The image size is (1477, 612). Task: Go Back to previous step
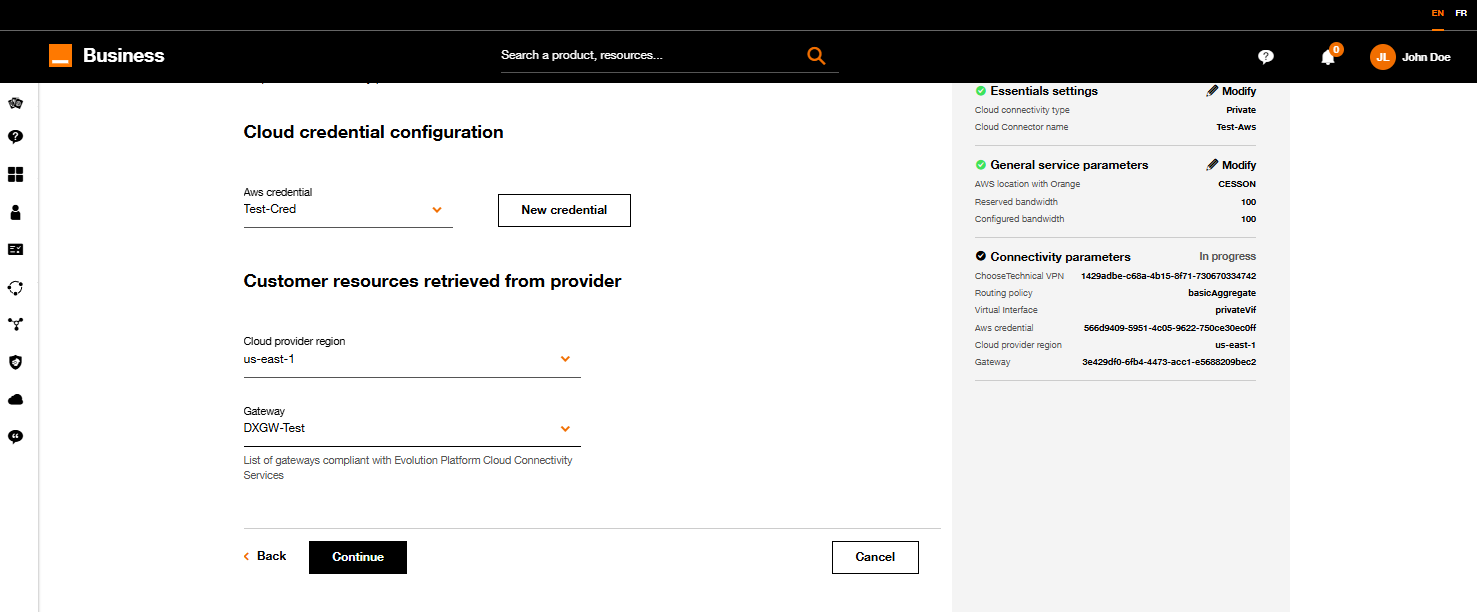265,556
